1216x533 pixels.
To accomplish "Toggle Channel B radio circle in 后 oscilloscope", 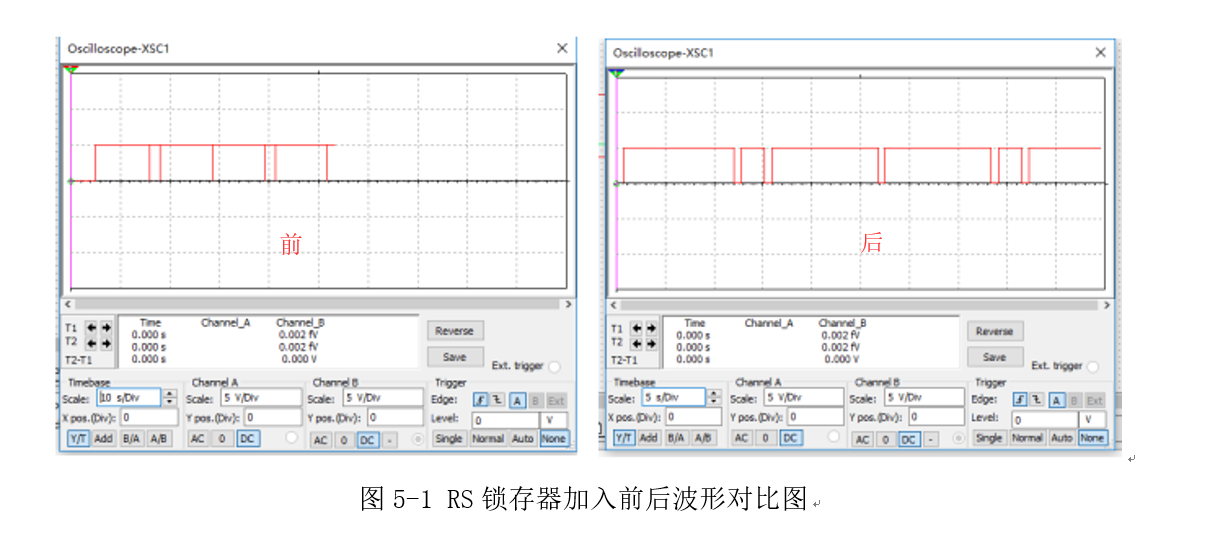I will (x=959, y=438).
